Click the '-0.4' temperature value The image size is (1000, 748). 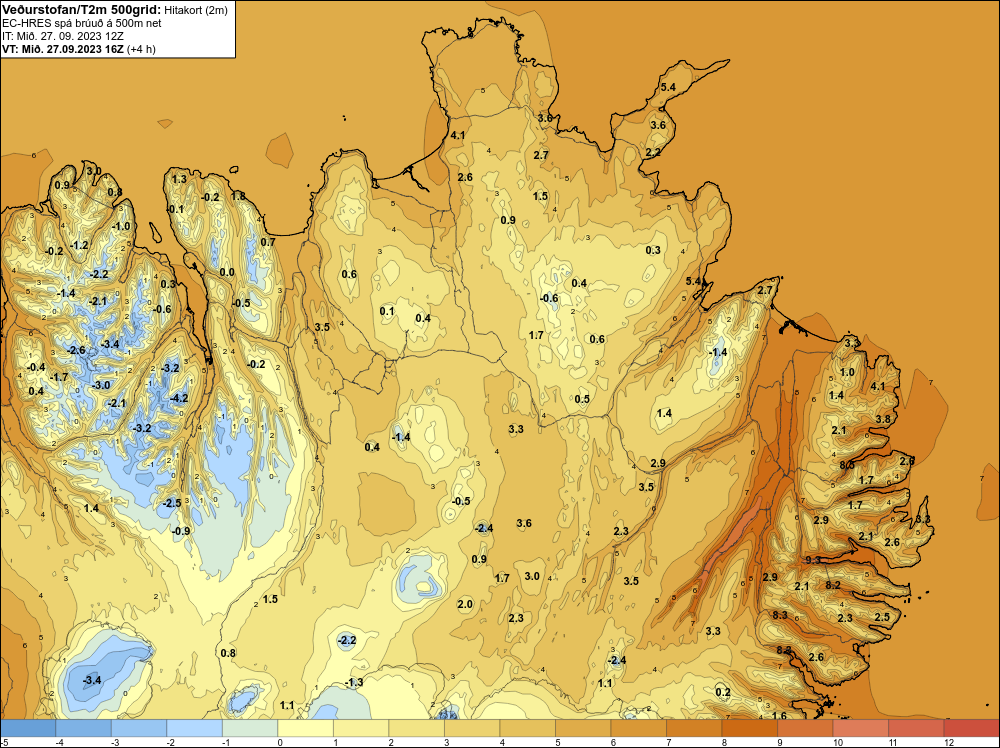coord(36,367)
